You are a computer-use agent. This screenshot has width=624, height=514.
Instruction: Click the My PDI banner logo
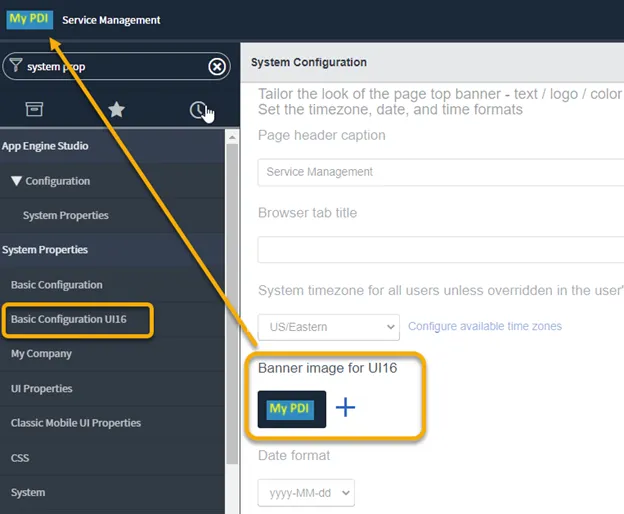(x=29, y=19)
